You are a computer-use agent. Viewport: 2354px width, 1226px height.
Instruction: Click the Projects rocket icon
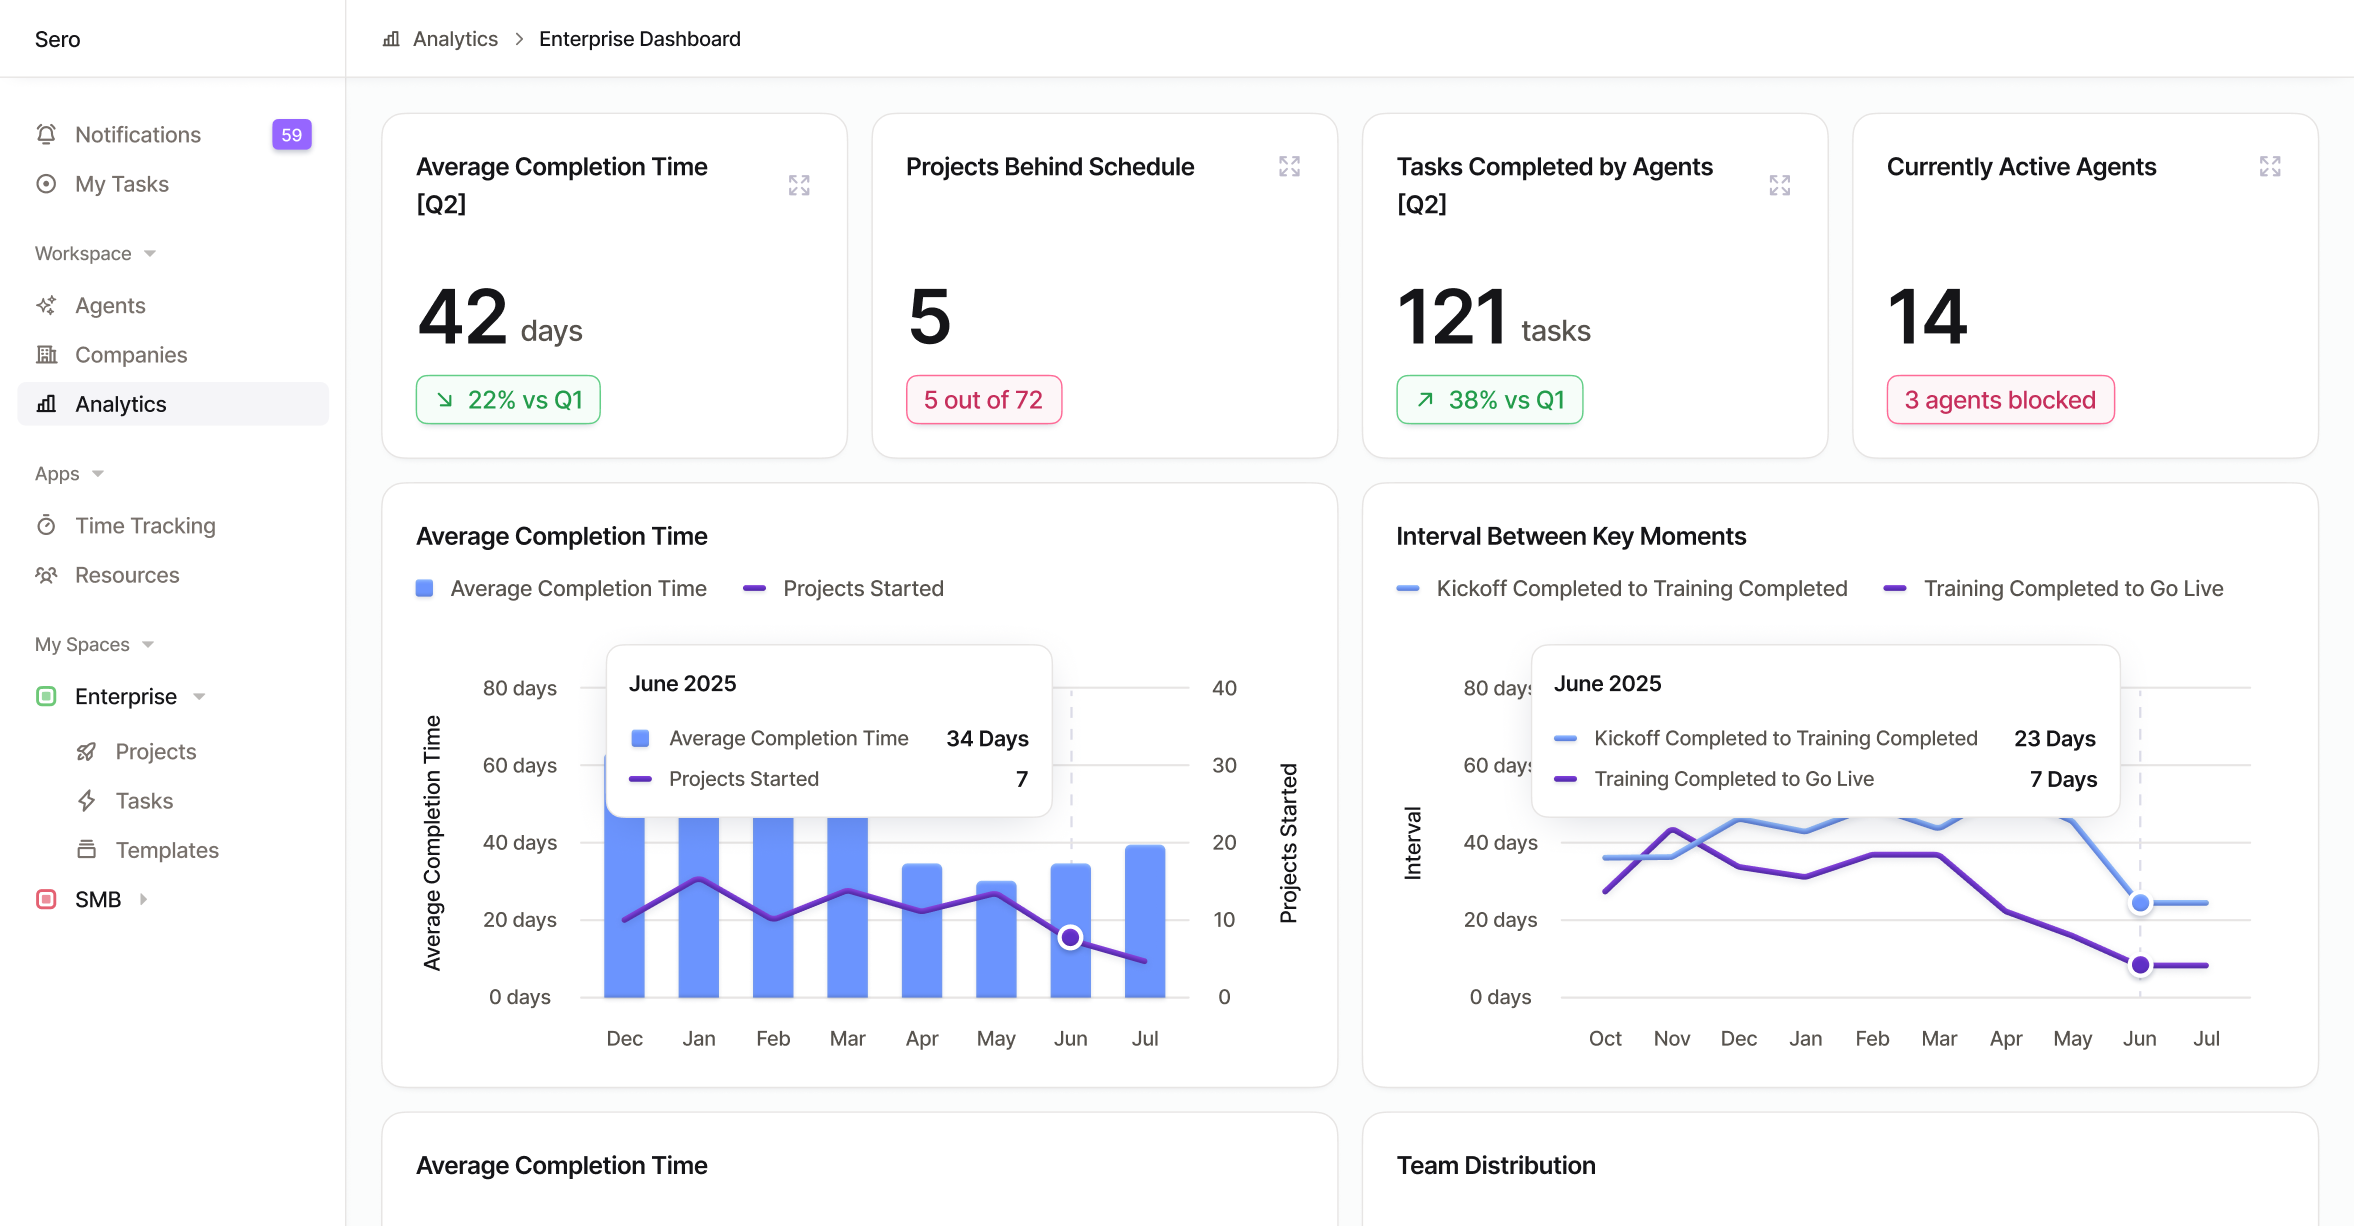click(x=87, y=751)
